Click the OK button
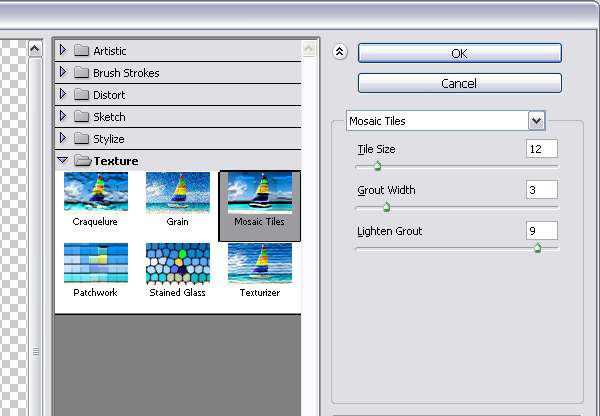The height and width of the screenshot is (416, 600). point(459,53)
